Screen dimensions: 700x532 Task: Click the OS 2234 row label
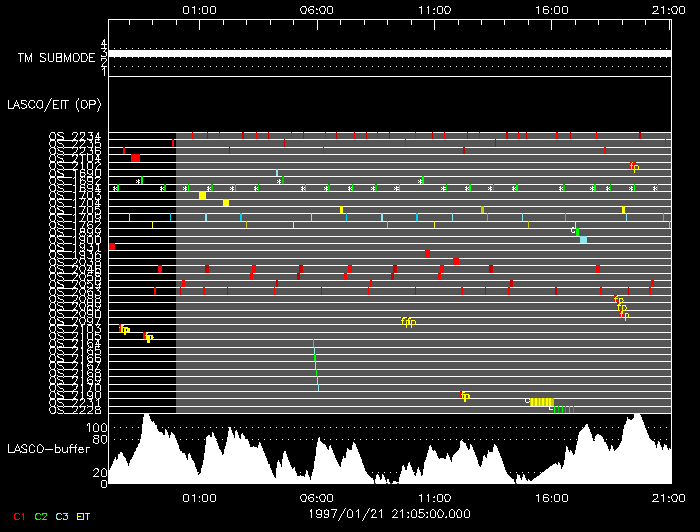[x=74, y=136]
